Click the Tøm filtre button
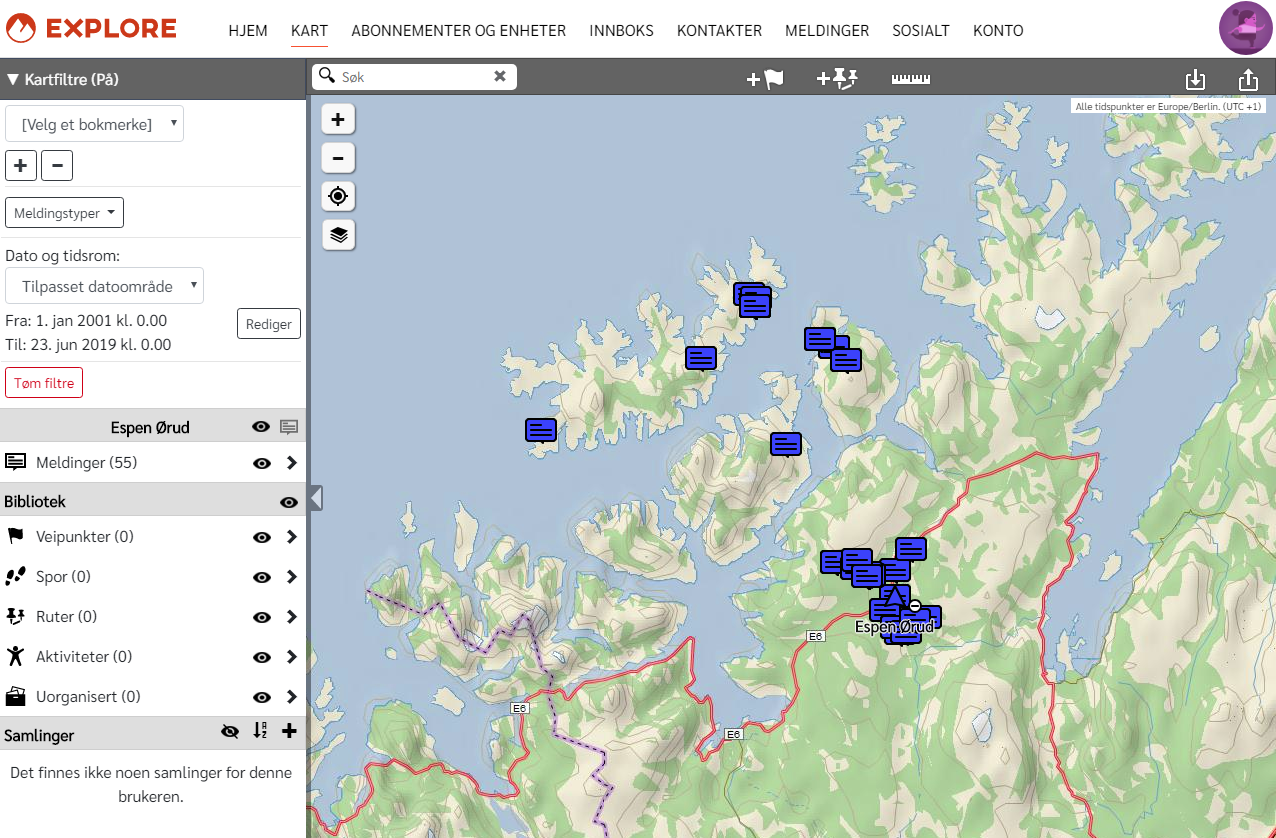Screen dimensions: 1276x838 (x=44, y=383)
